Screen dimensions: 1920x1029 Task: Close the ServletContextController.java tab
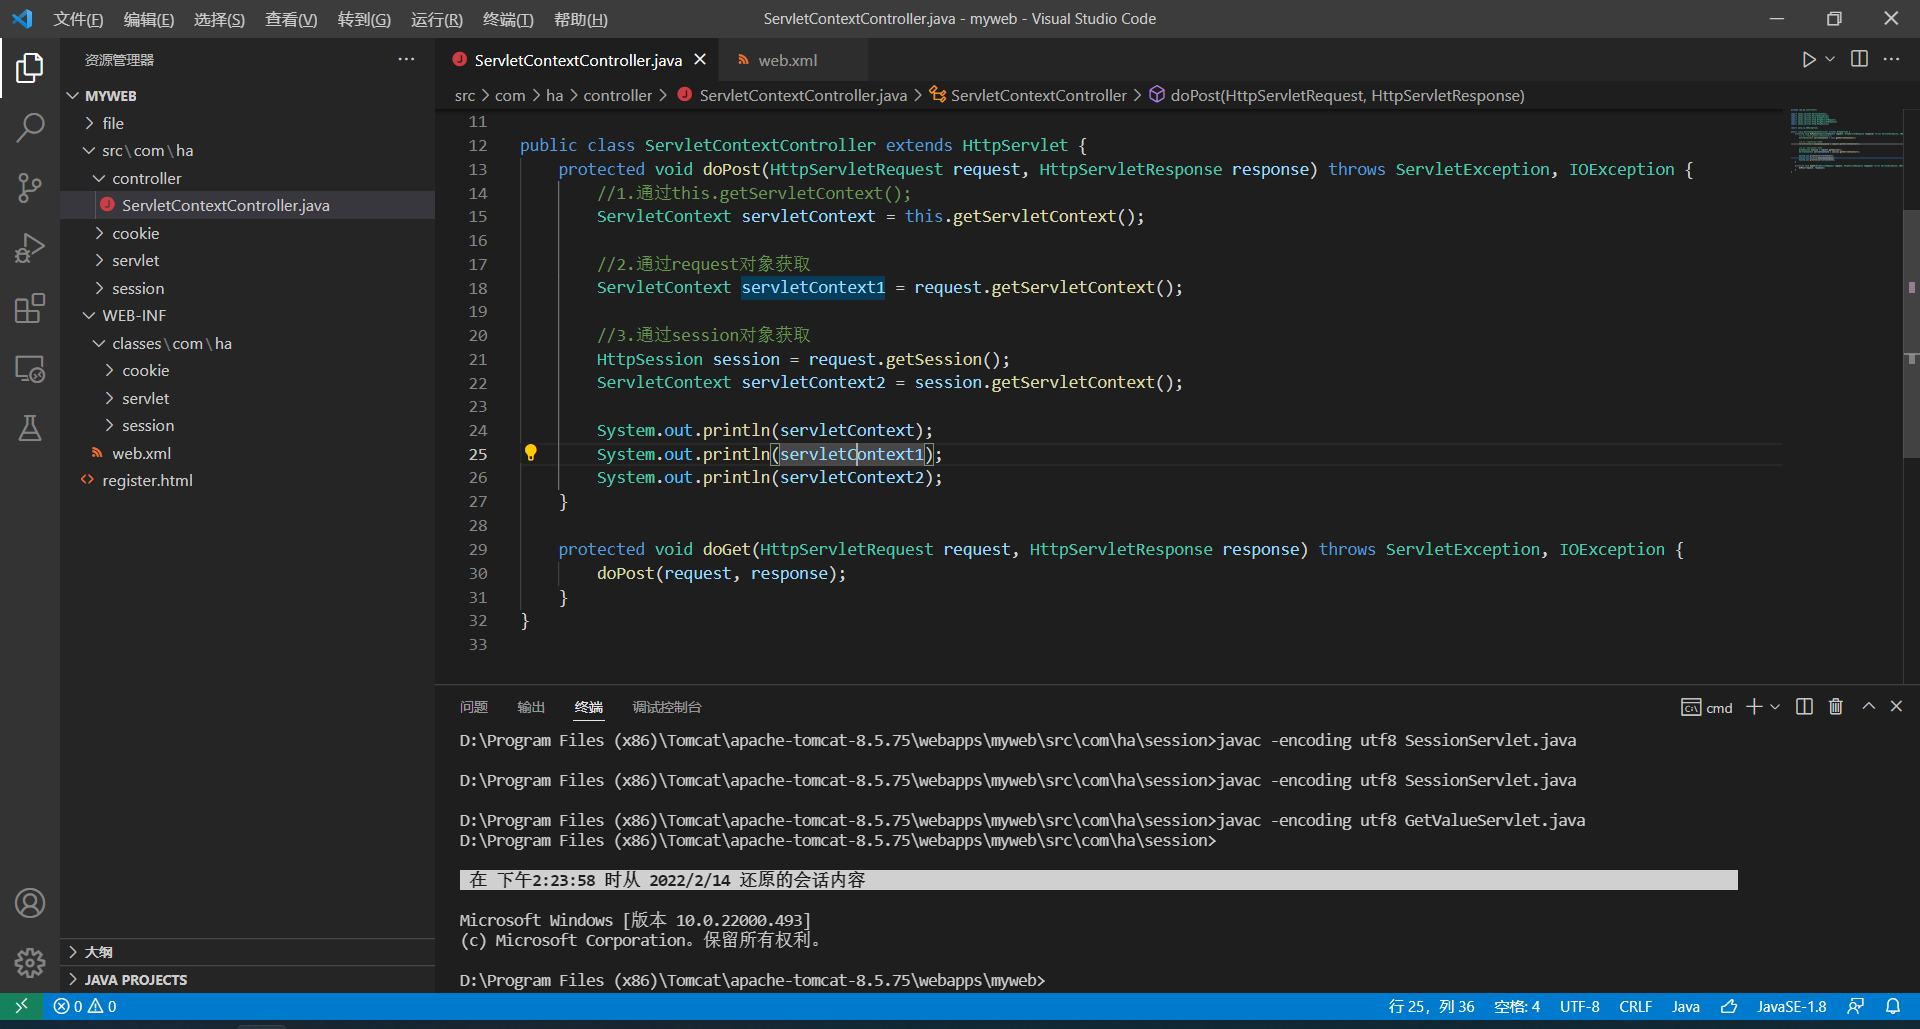pyautogui.click(x=700, y=60)
